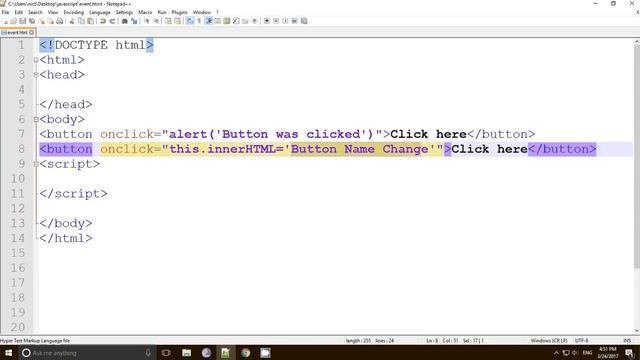Click line number 8 in the margin
The width and height of the screenshot is (640, 360).
(21, 149)
